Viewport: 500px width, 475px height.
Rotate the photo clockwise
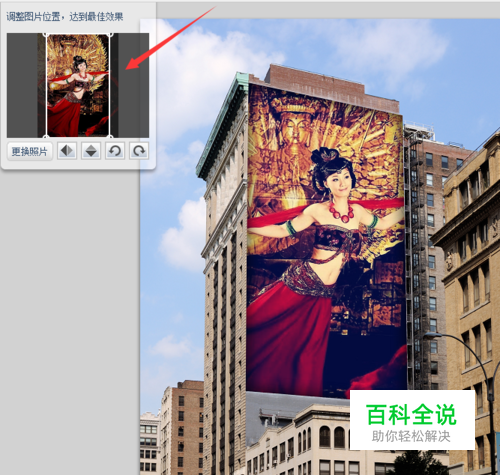pos(139,151)
